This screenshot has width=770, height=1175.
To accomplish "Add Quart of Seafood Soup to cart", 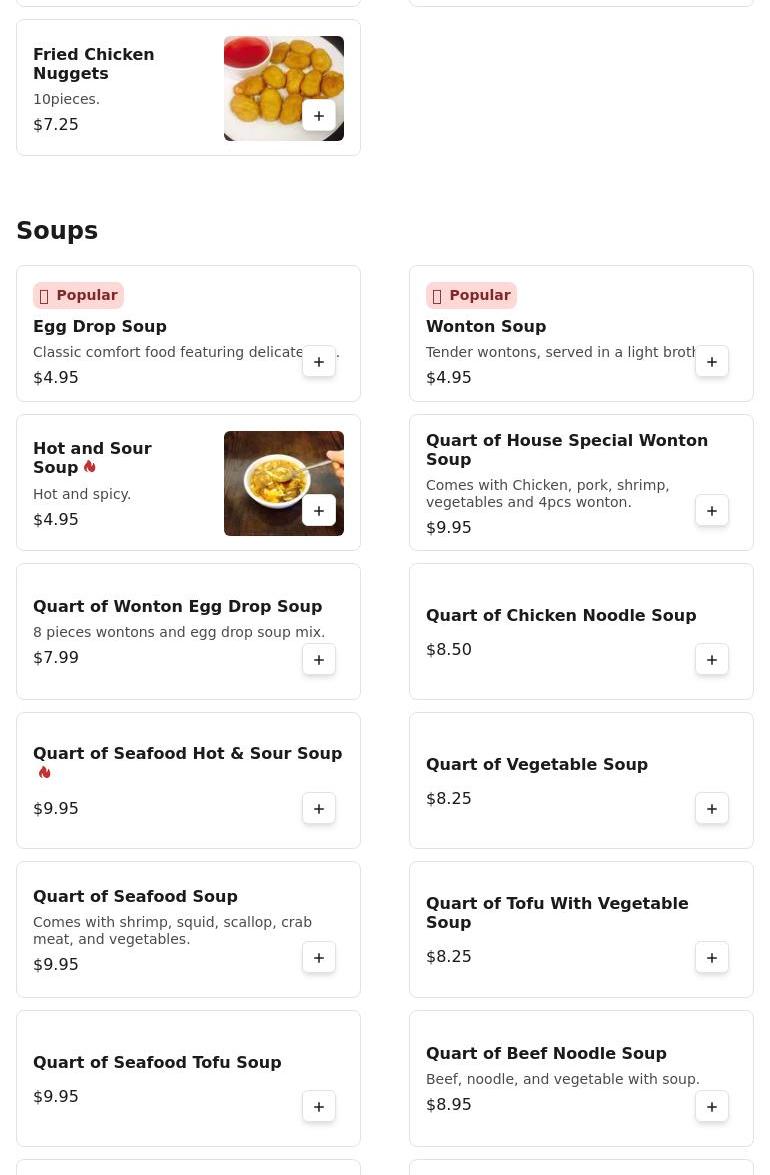I will tap(318, 958).
